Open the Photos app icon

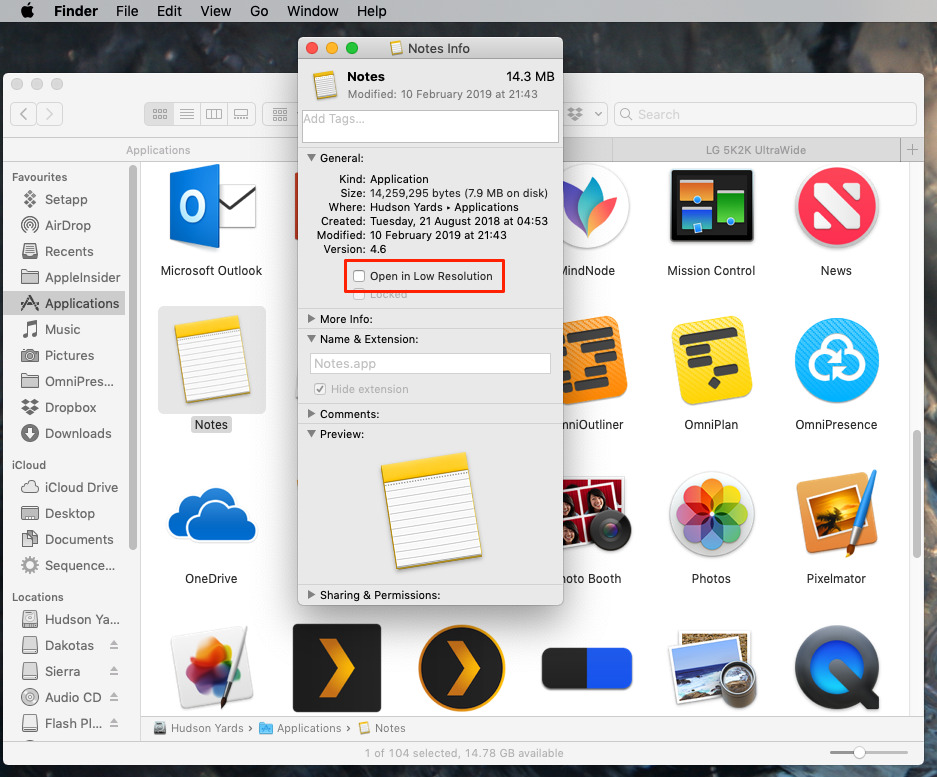(711, 514)
